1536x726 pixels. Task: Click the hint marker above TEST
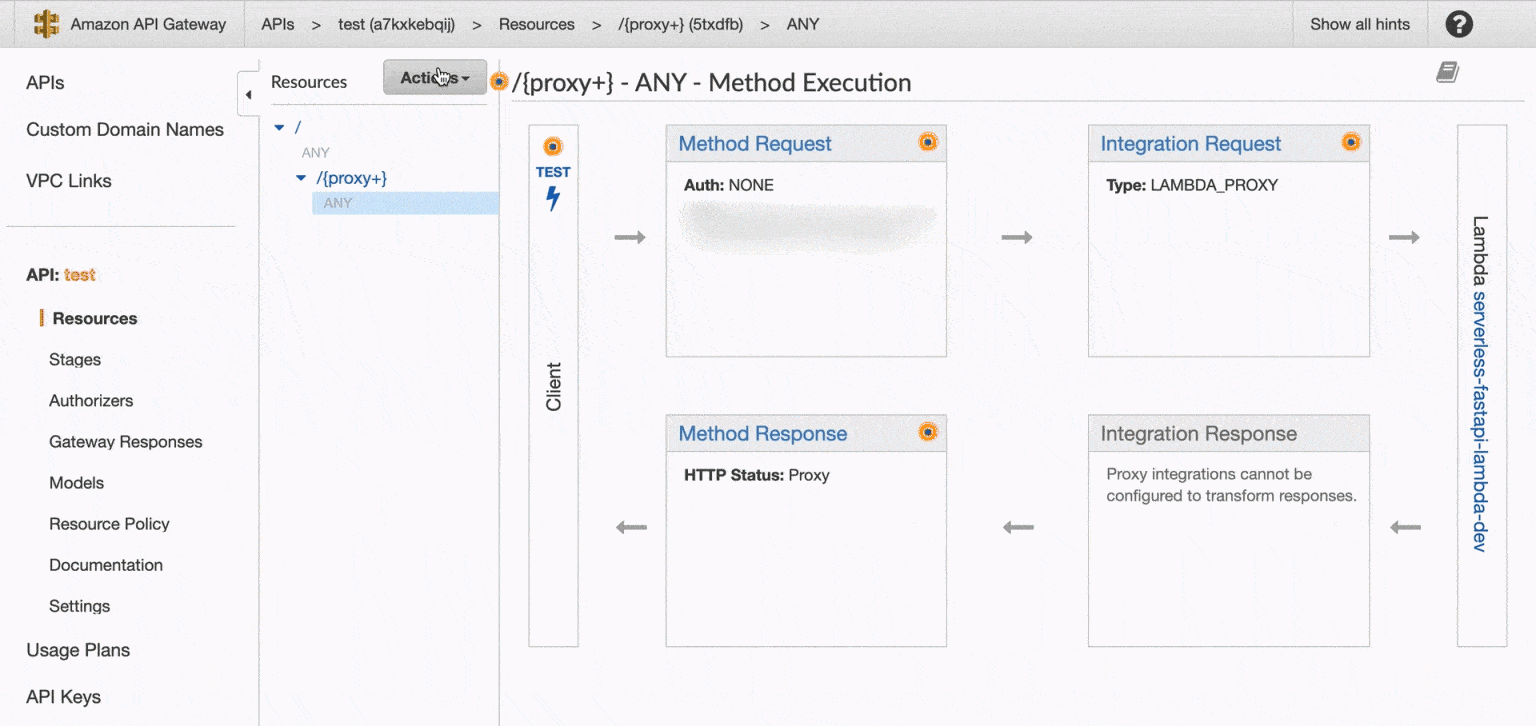click(553, 147)
